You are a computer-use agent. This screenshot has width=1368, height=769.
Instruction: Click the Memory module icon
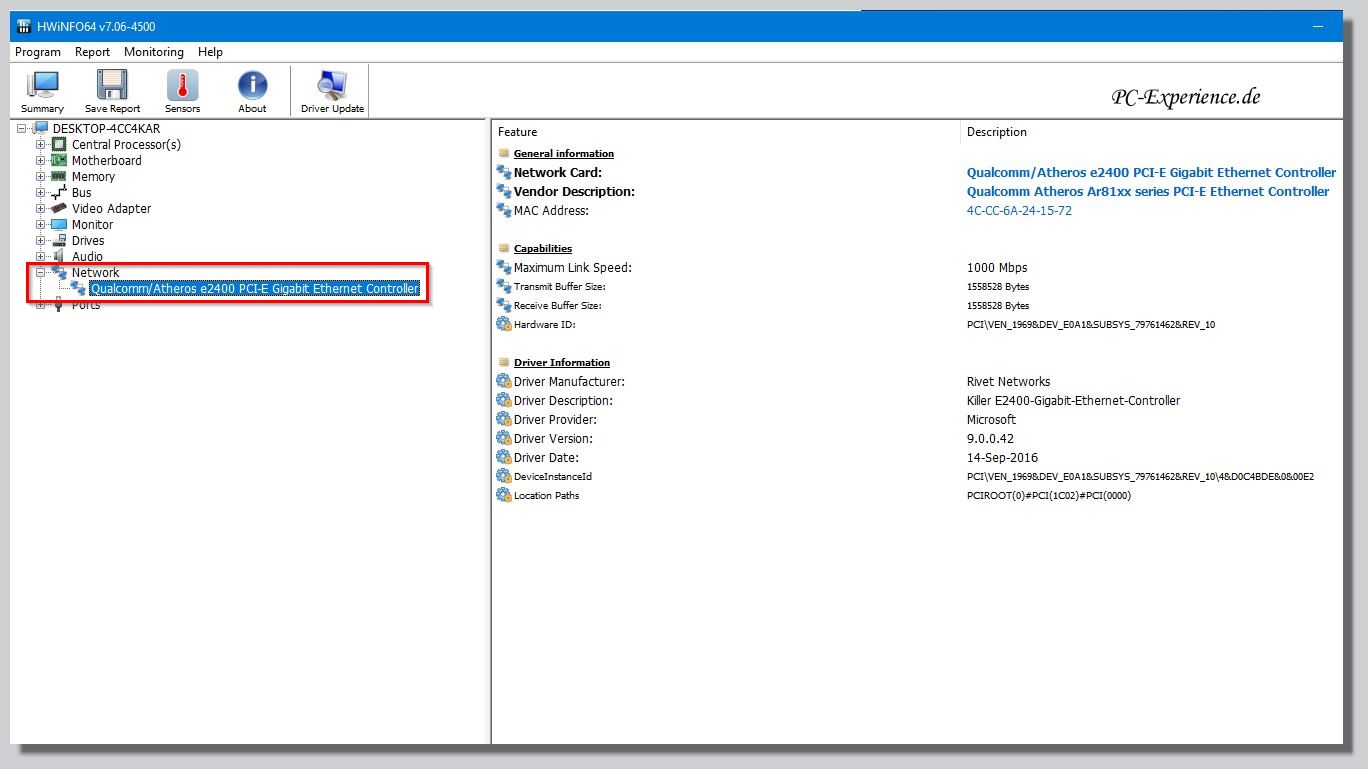tap(59, 177)
